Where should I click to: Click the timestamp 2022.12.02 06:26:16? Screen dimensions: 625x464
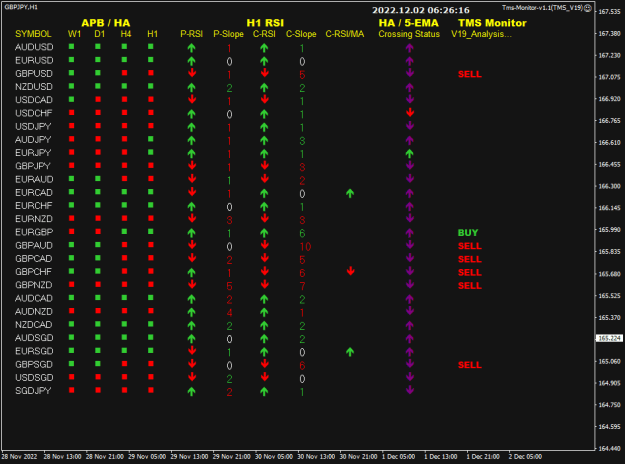pos(421,10)
